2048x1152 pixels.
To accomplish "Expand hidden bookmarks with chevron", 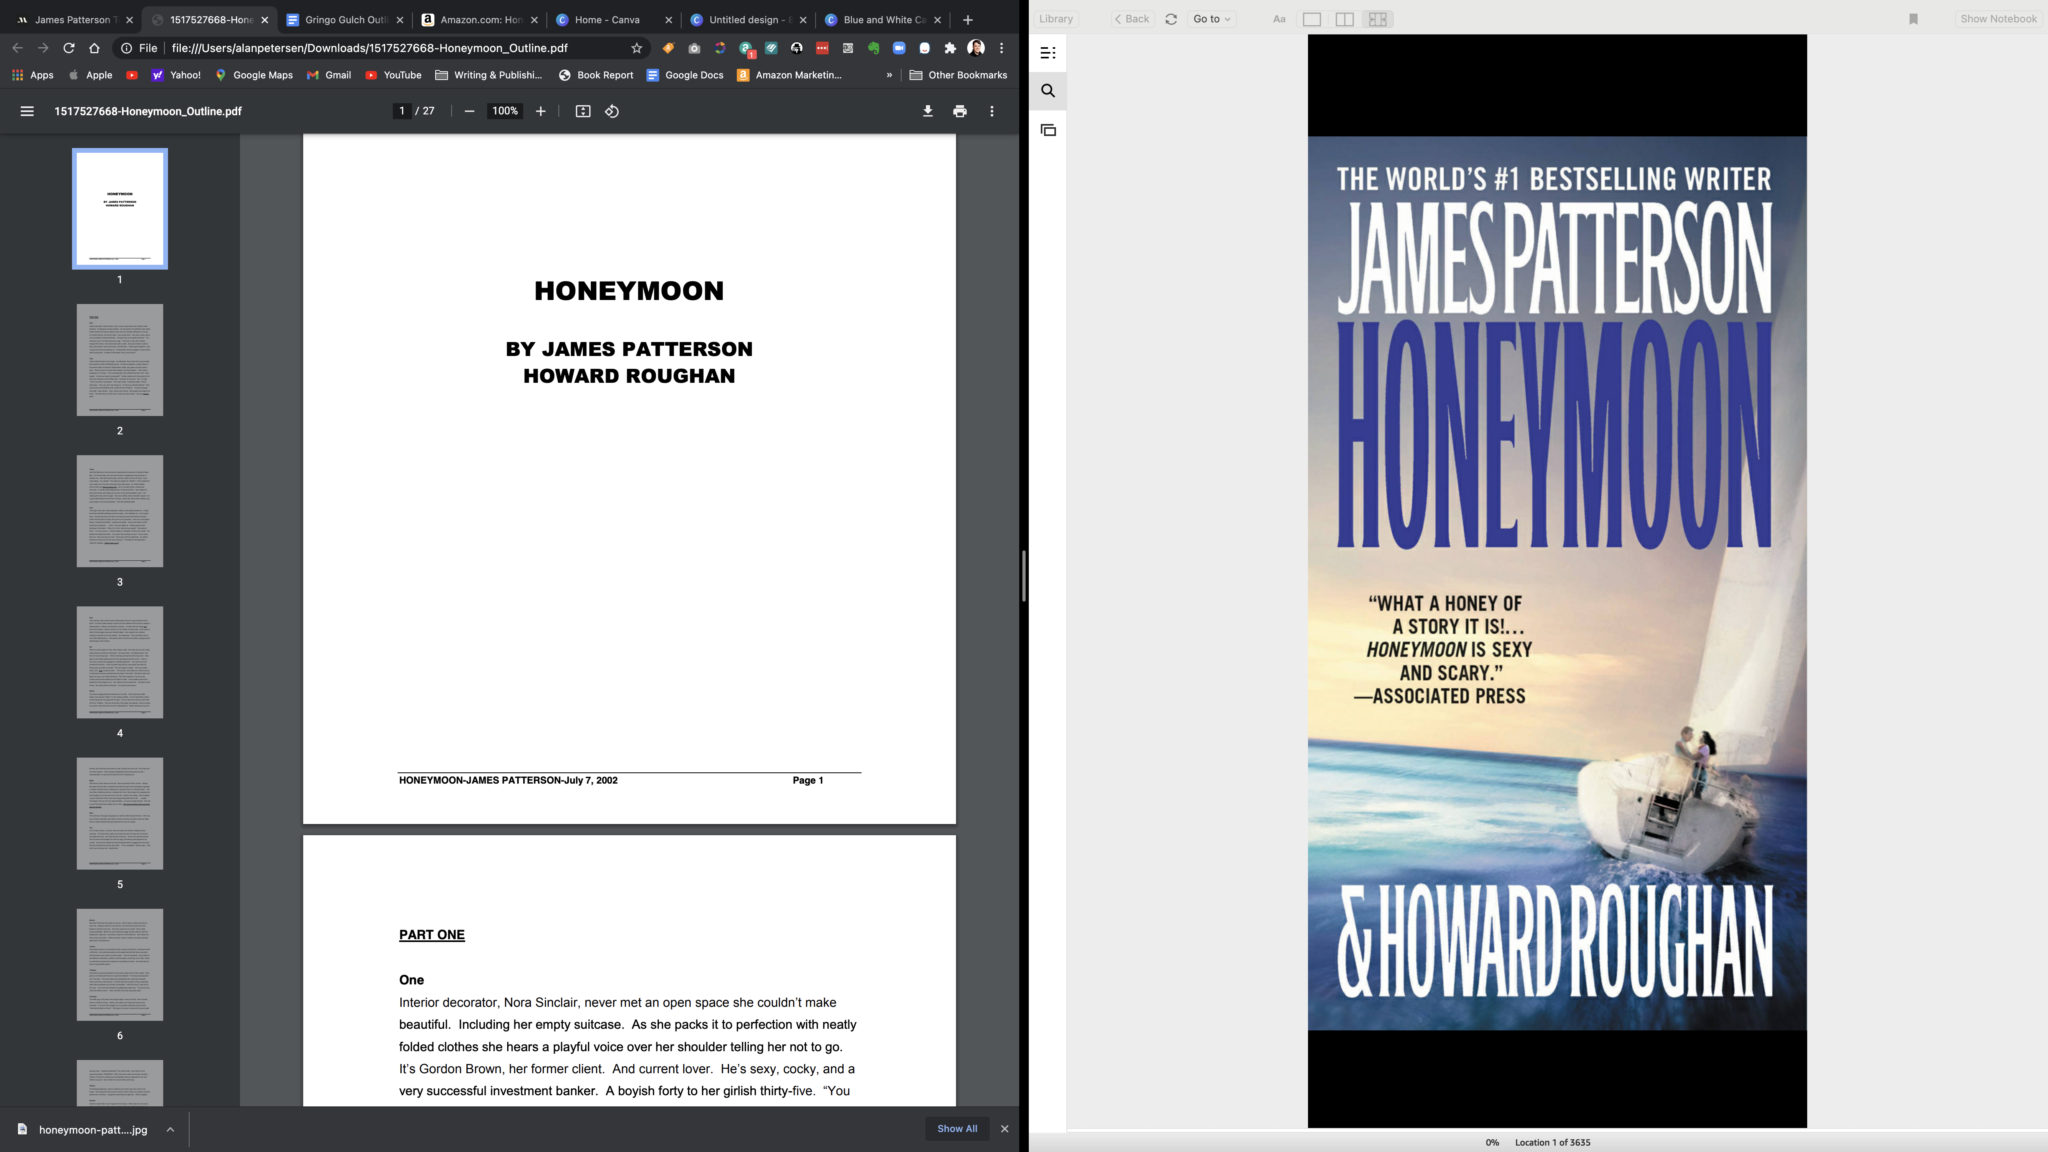I will tap(889, 75).
